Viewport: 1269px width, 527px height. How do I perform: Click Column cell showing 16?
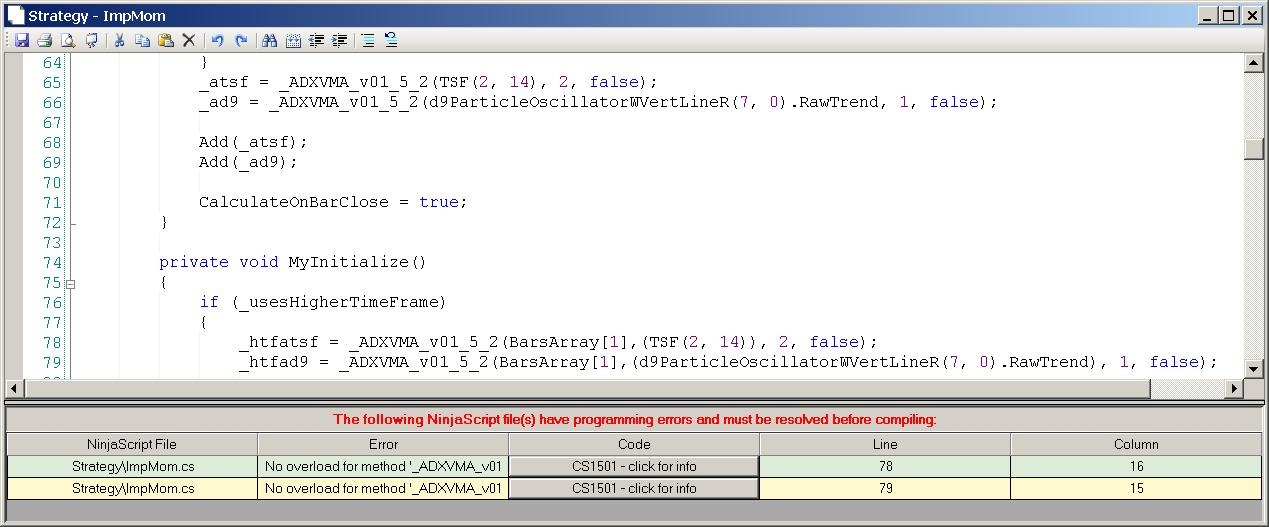tap(1136, 466)
